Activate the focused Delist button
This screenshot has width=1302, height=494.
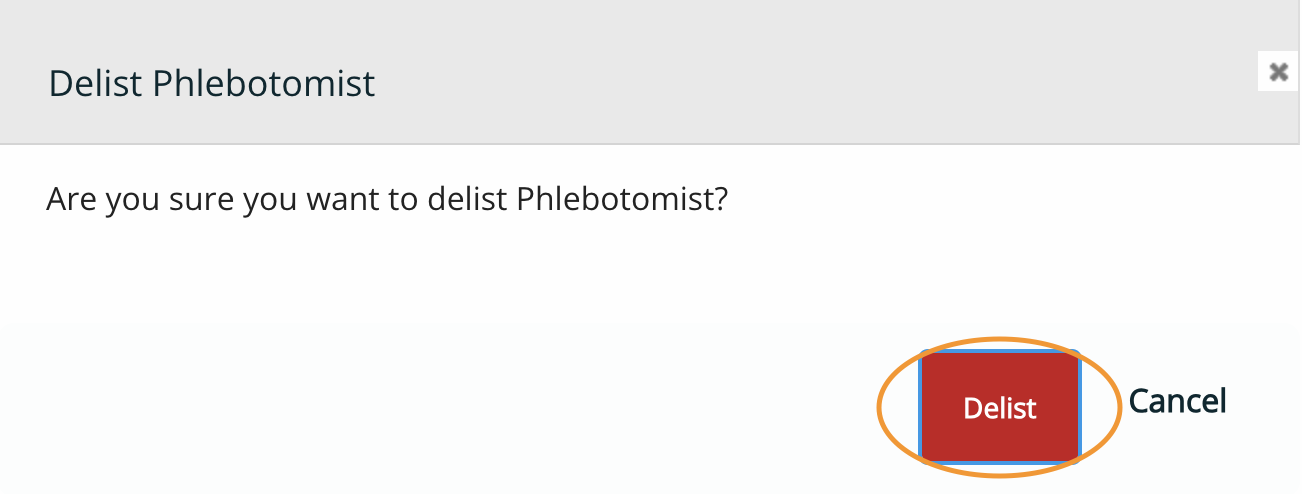click(x=999, y=407)
